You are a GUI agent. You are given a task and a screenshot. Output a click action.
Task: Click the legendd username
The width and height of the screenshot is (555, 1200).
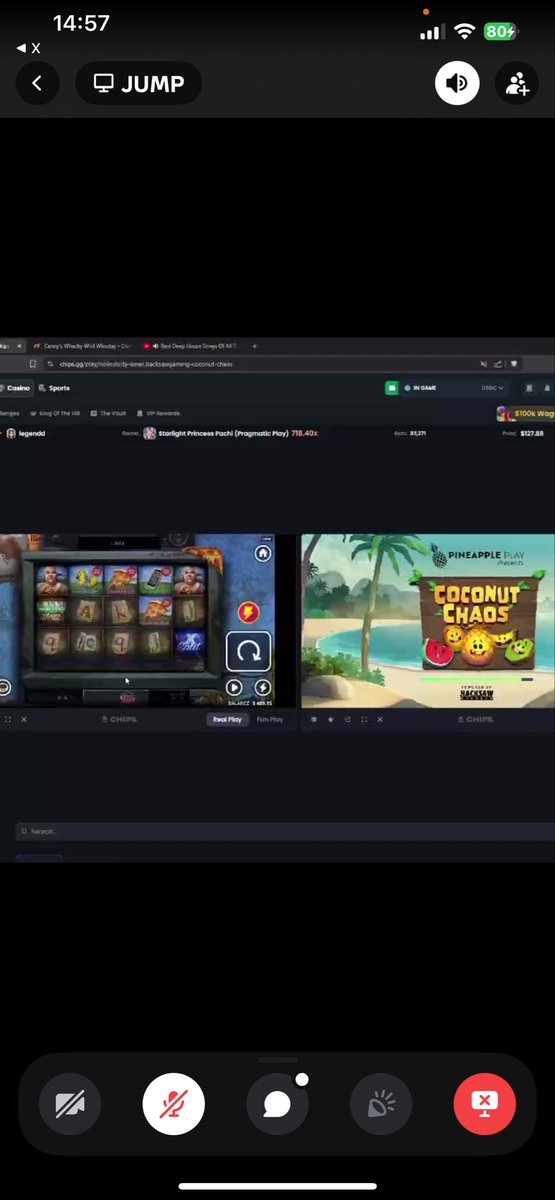pyautogui.click(x=32, y=433)
